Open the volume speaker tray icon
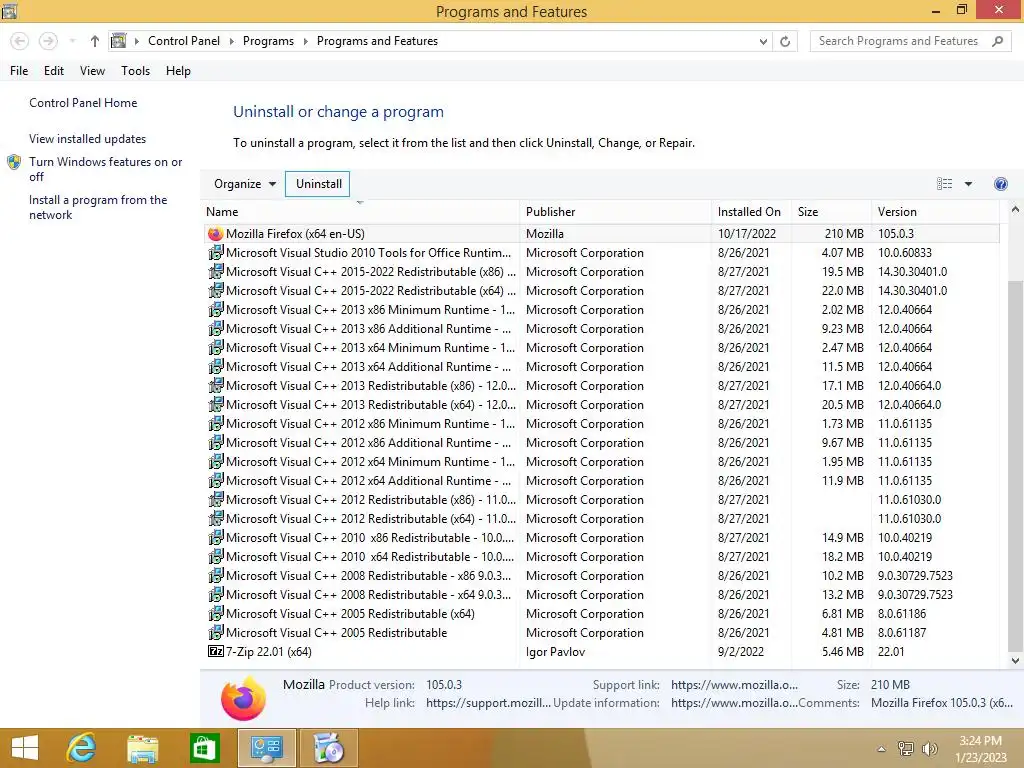 (929, 749)
